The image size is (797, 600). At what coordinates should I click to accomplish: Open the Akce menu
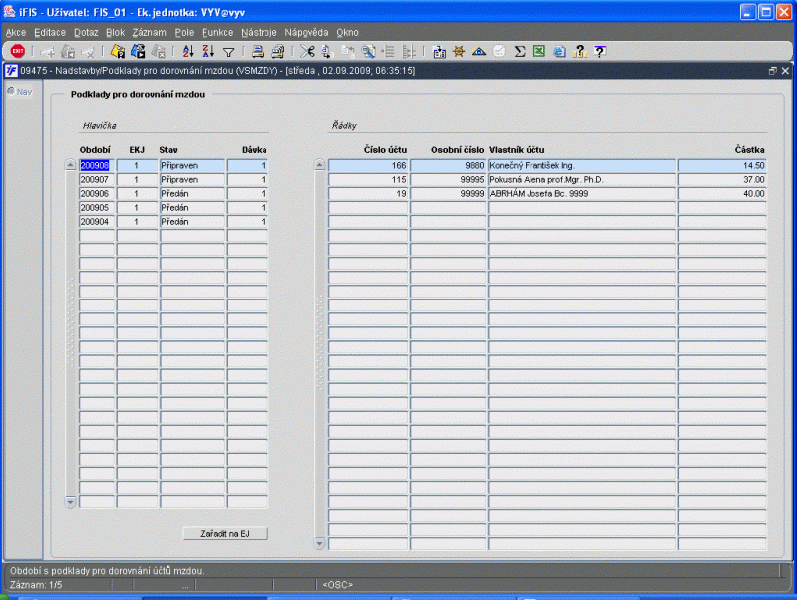[16, 33]
